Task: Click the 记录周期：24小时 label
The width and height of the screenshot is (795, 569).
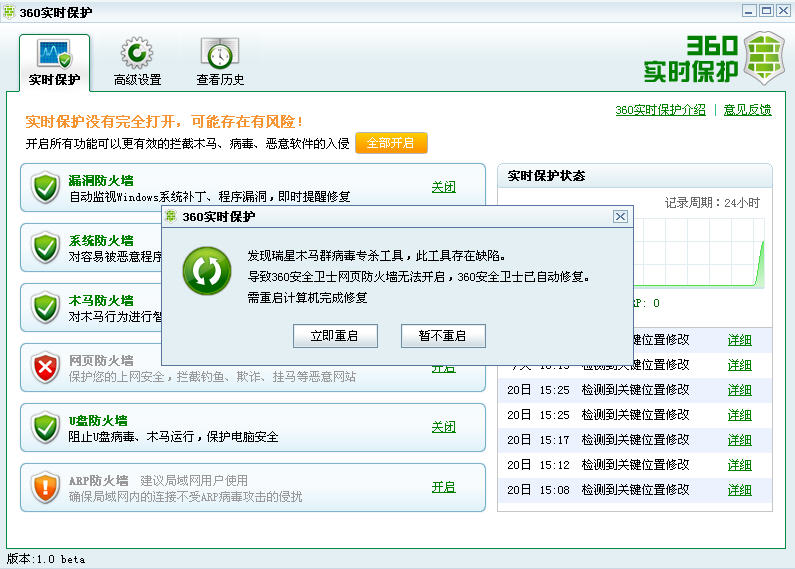Action: click(x=712, y=203)
